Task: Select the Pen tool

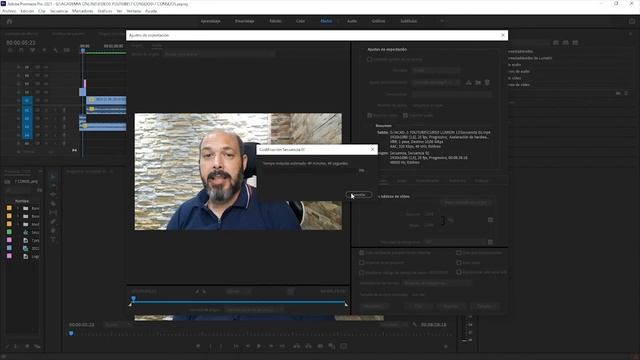Action: click(53, 222)
